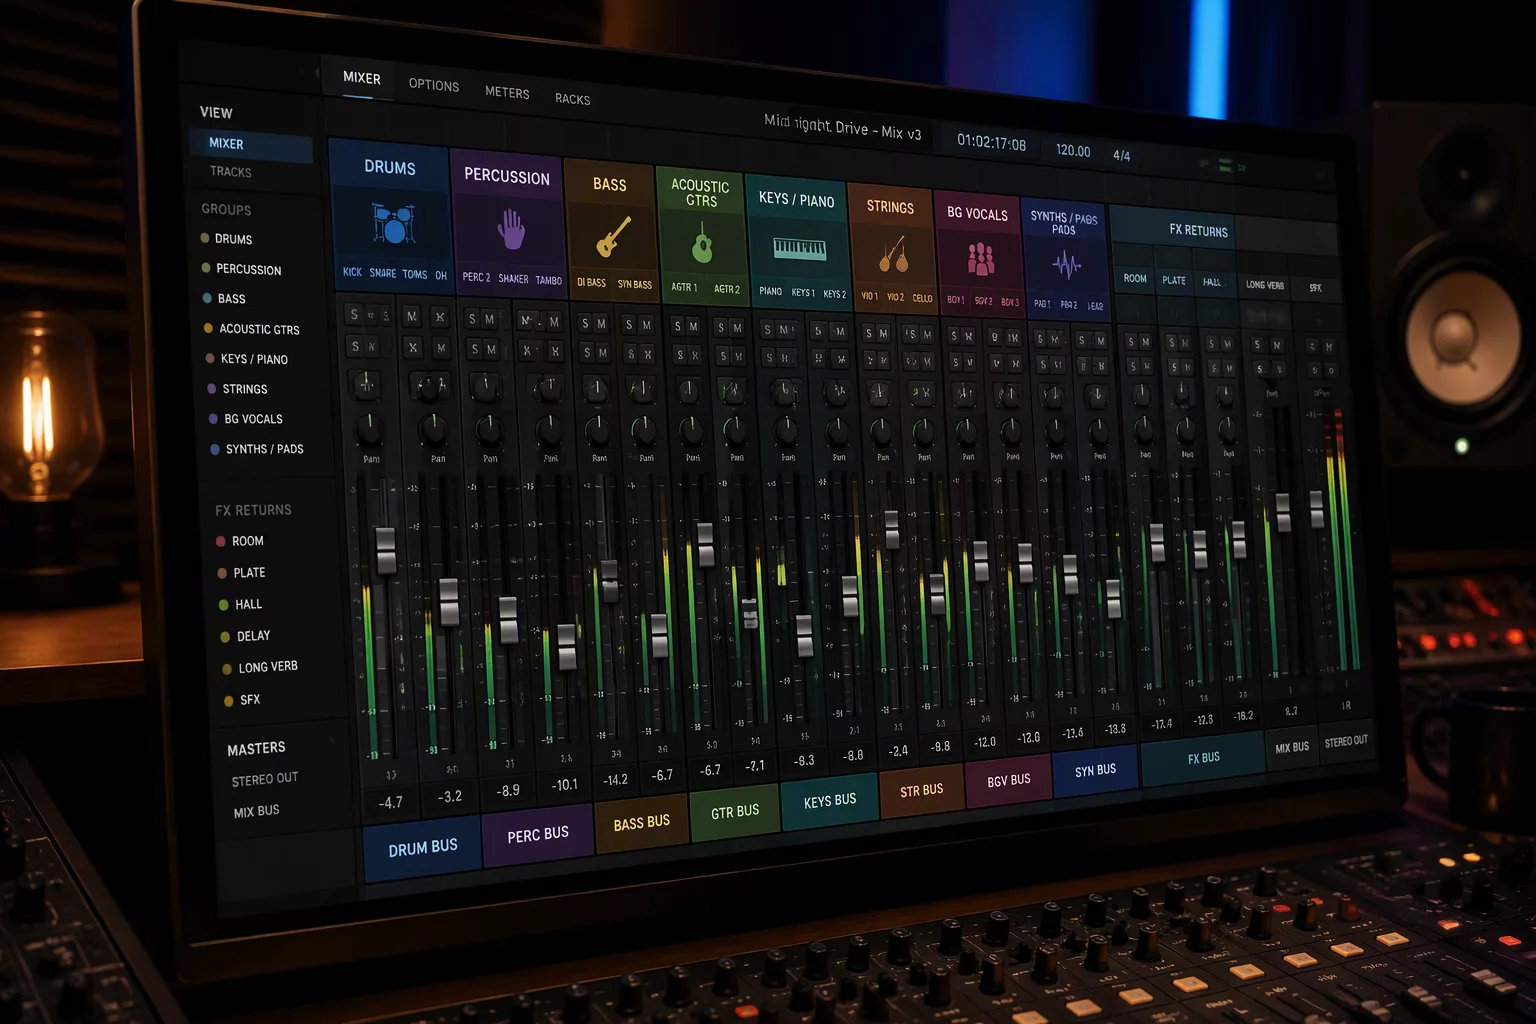Select KEYS / PIANO in the GROUPS list
1536x1024 pixels.
(x=254, y=359)
